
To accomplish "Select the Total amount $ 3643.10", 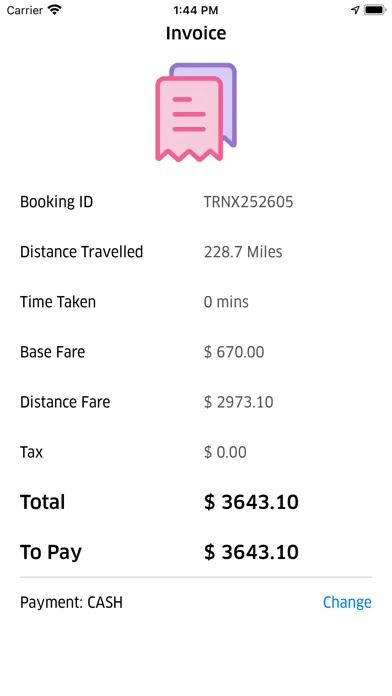I will click(x=251, y=502).
